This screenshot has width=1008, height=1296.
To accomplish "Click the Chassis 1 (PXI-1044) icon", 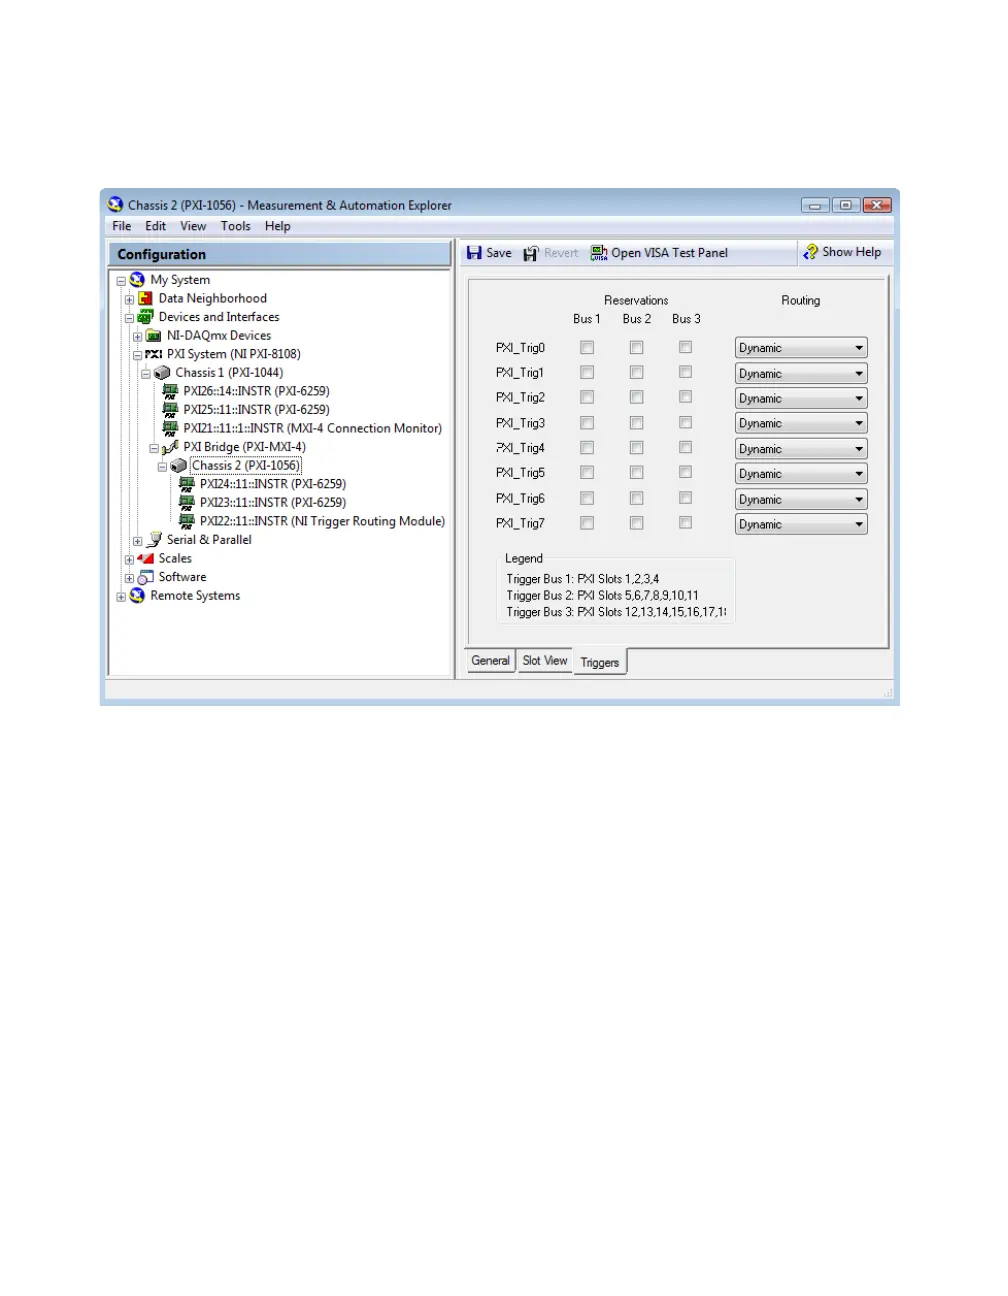I will coord(162,373).
